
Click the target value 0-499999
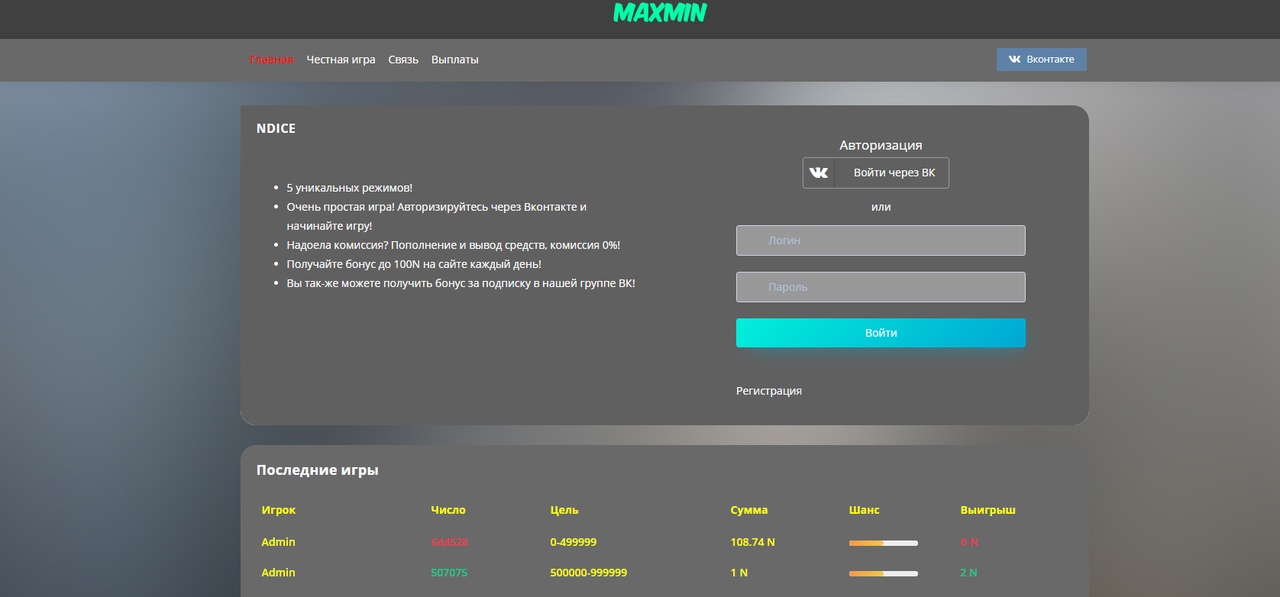tap(573, 542)
